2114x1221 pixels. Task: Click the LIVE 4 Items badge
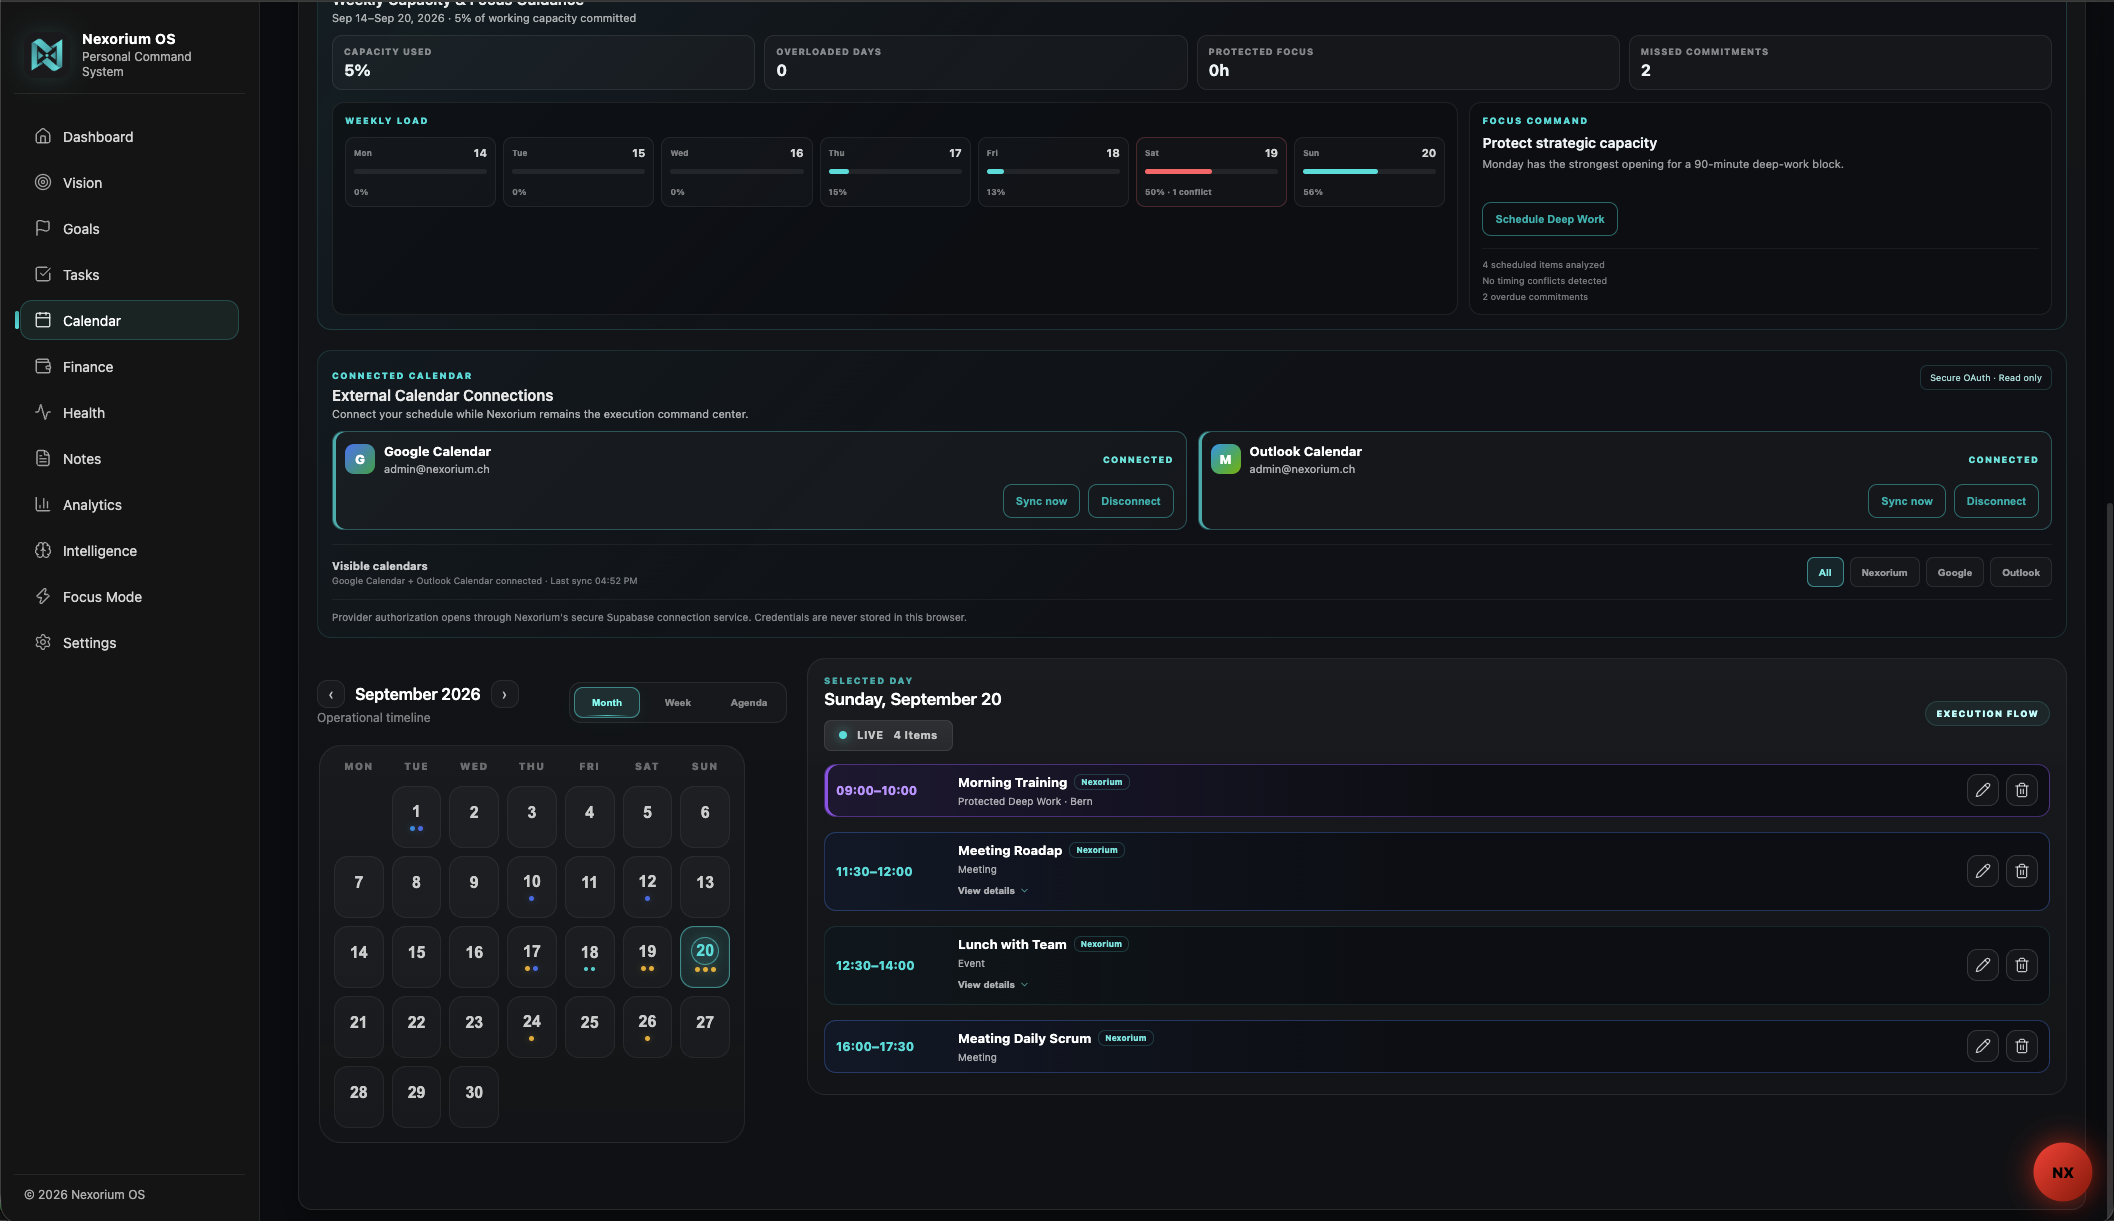[888, 735]
